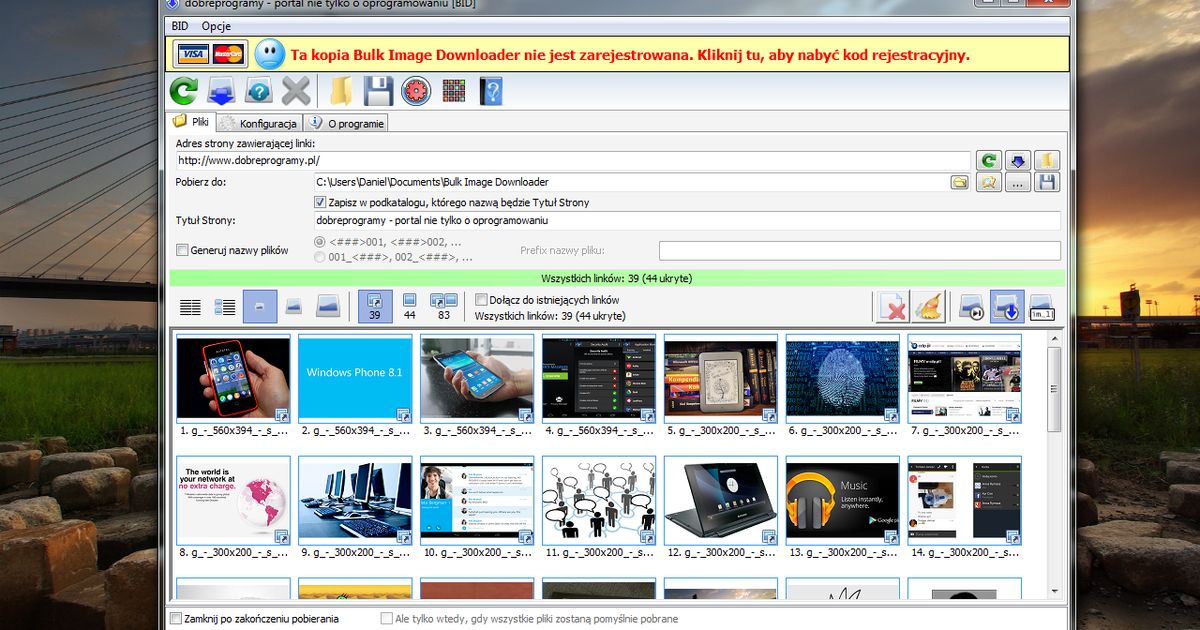The width and height of the screenshot is (1200, 630).
Task: Click the red gear settings icon in toolbar
Action: pos(416,92)
